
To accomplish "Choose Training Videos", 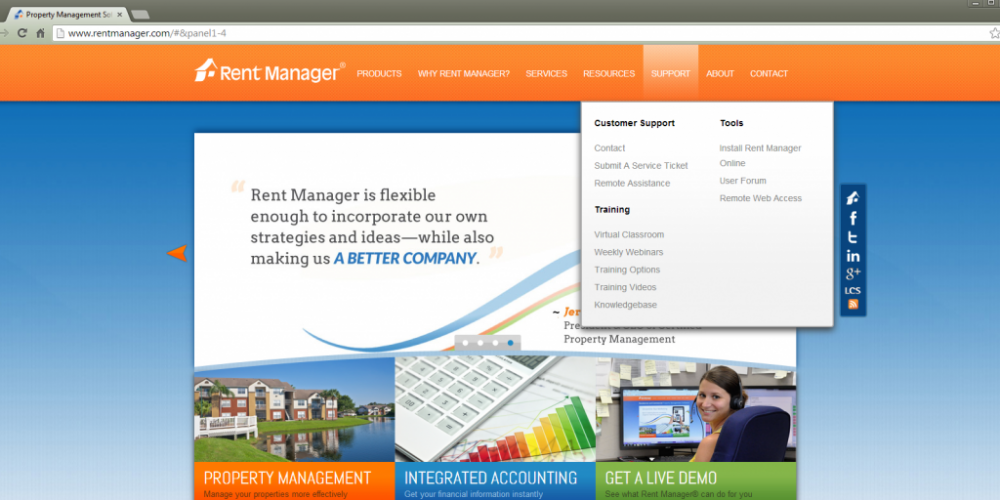I will 625,287.
